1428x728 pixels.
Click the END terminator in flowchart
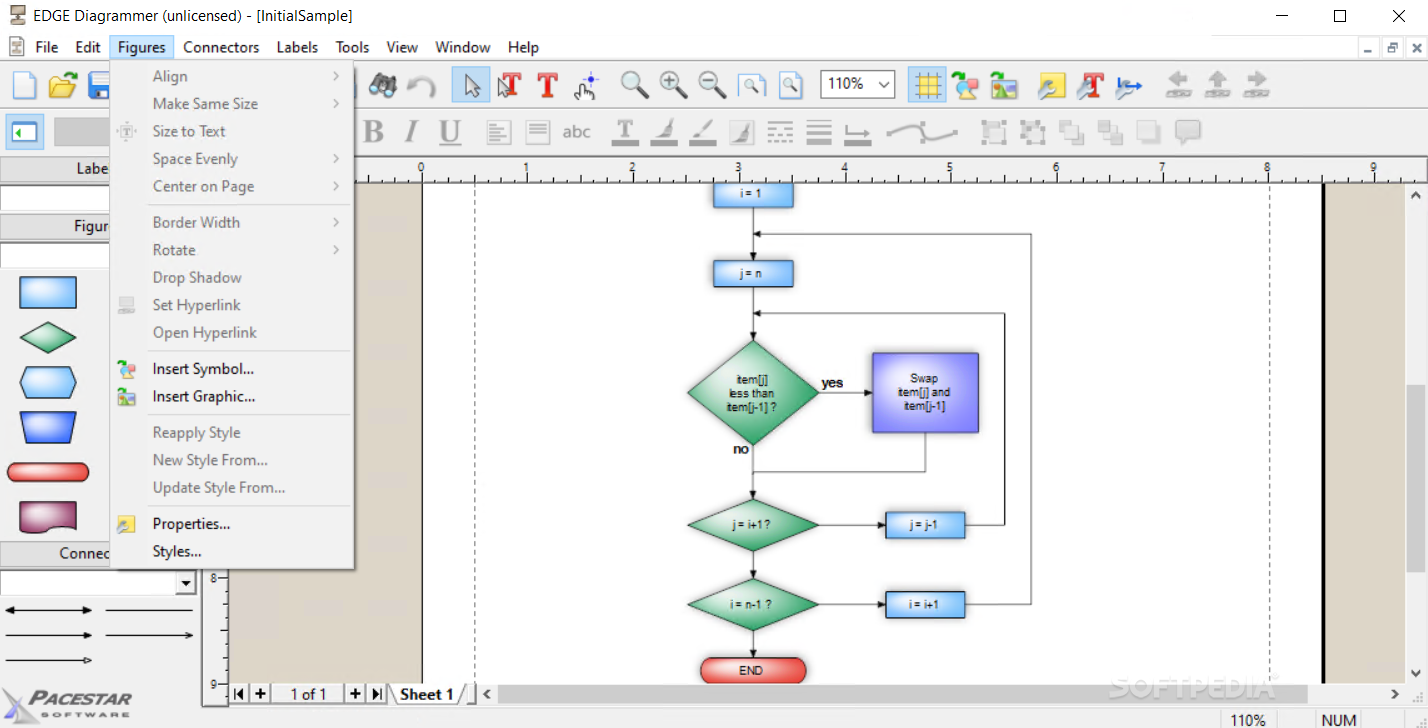click(x=753, y=671)
